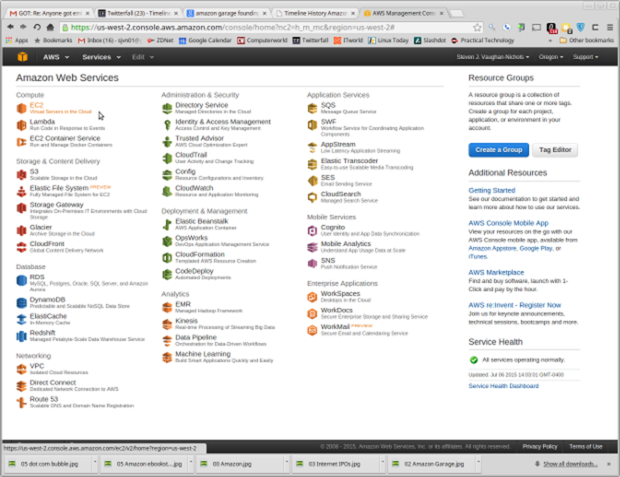This screenshot has height=477, width=620.
Task: Click the ElastiCache icon
Action: 21,319
